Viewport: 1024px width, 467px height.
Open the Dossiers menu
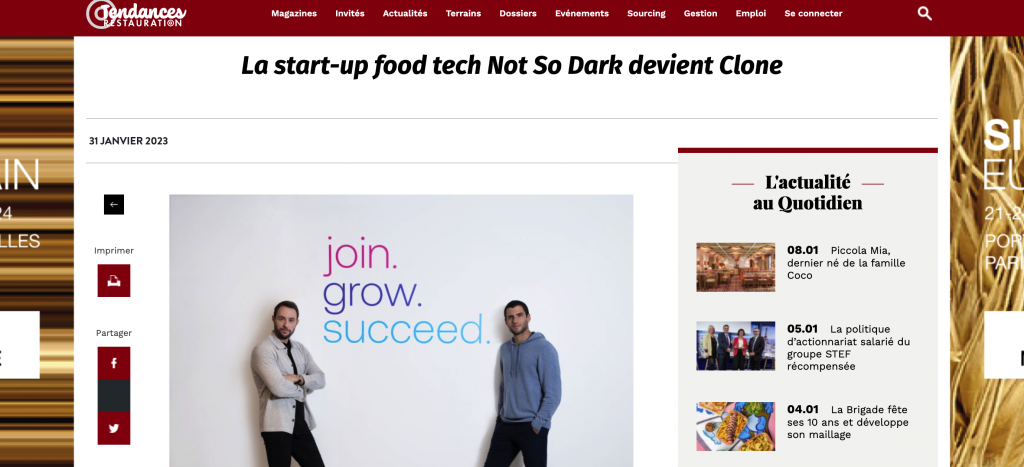click(518, 13)
